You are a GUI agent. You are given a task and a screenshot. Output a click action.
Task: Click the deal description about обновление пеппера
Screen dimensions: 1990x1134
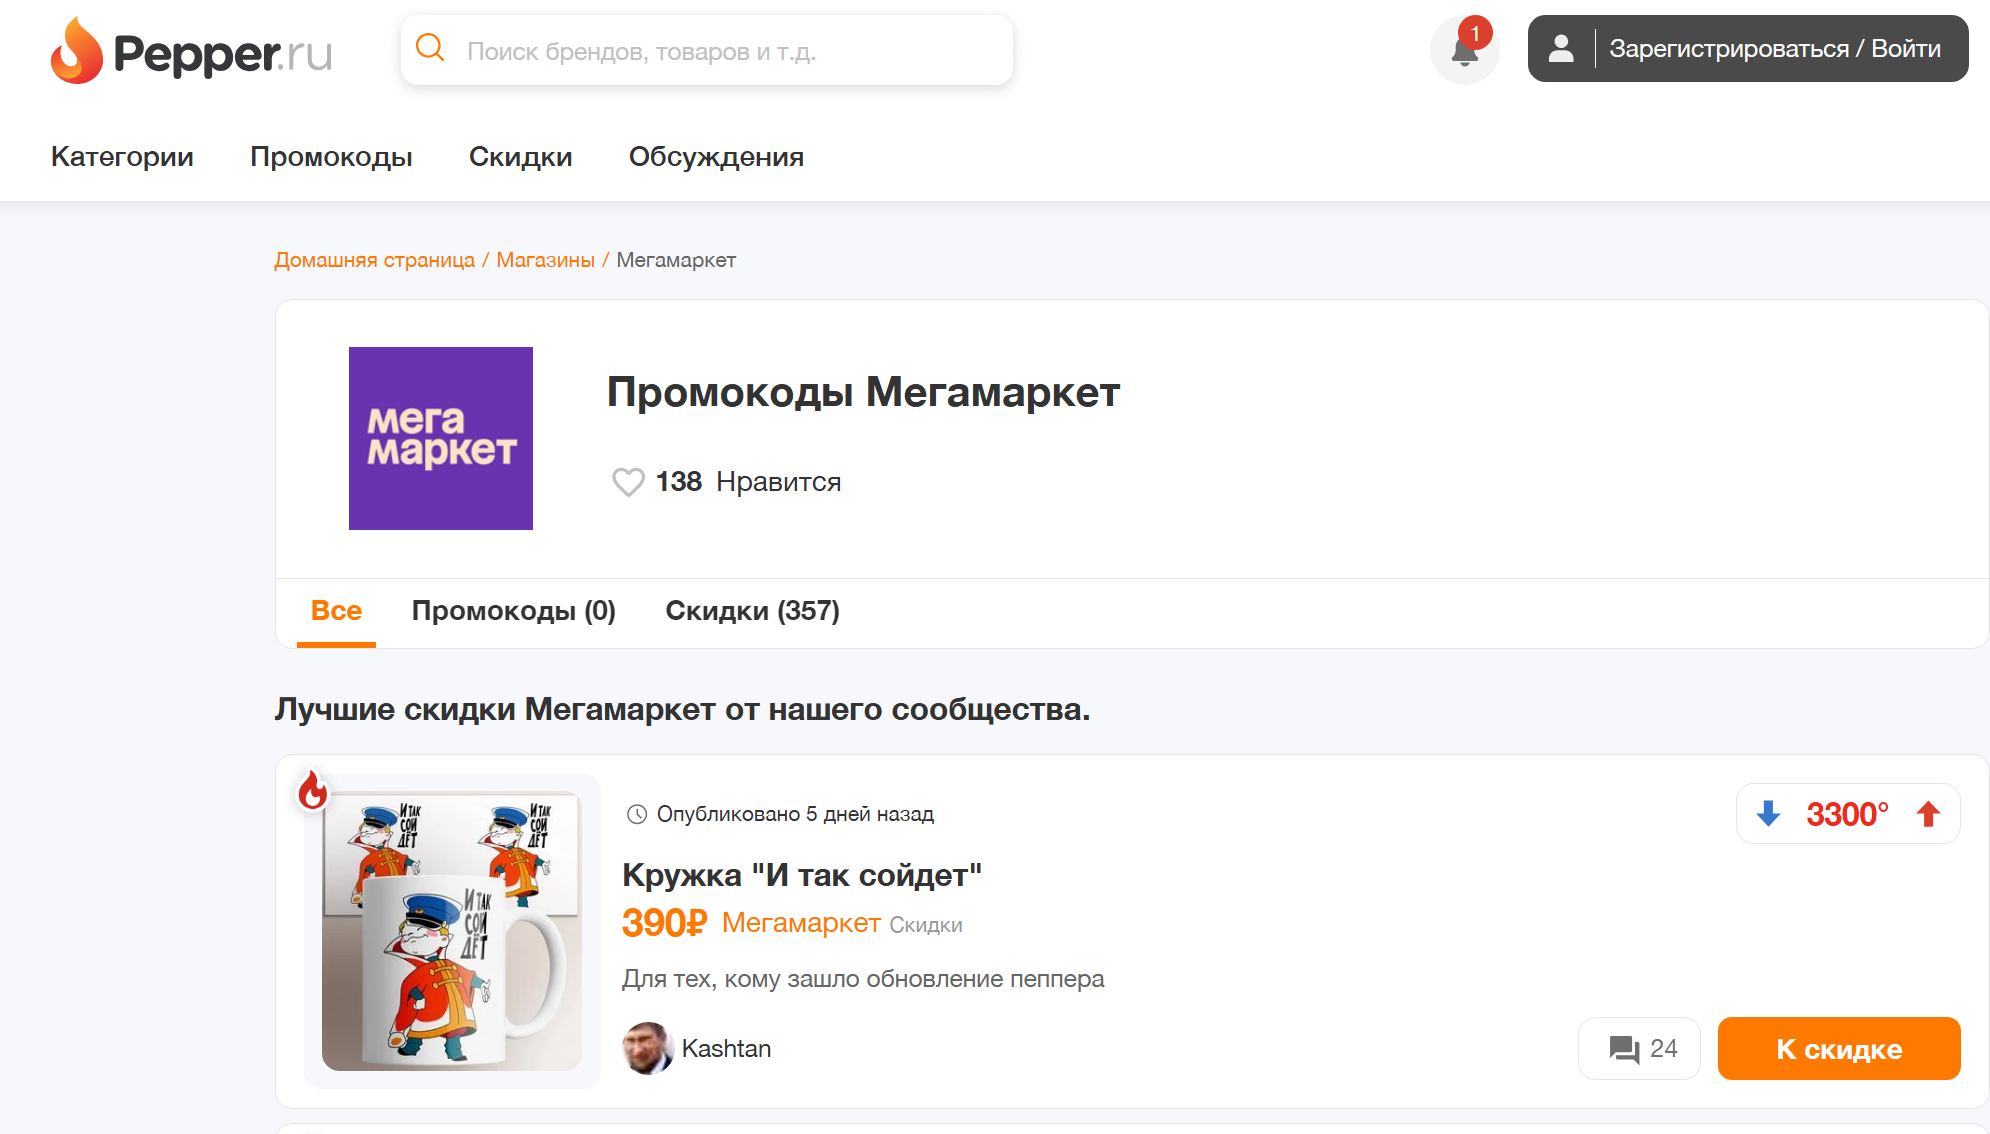point(863,979)
